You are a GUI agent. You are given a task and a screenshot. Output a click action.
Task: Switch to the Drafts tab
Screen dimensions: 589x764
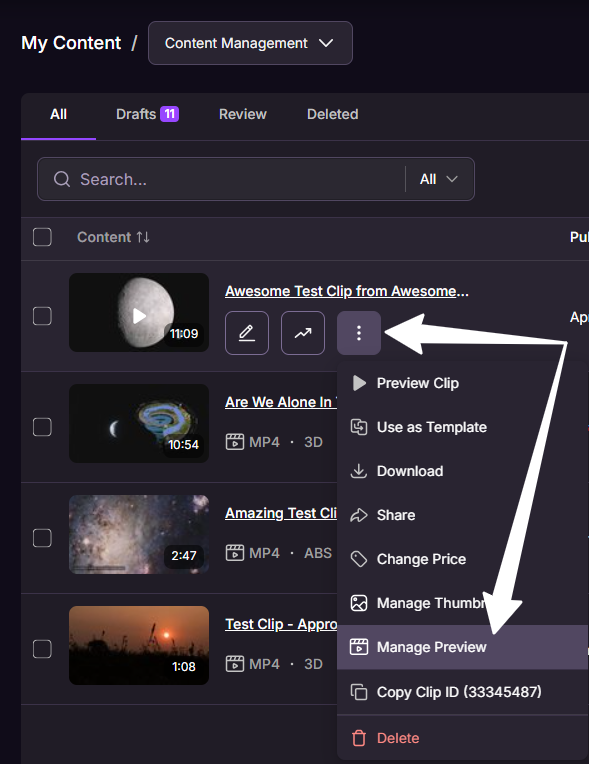148,114
